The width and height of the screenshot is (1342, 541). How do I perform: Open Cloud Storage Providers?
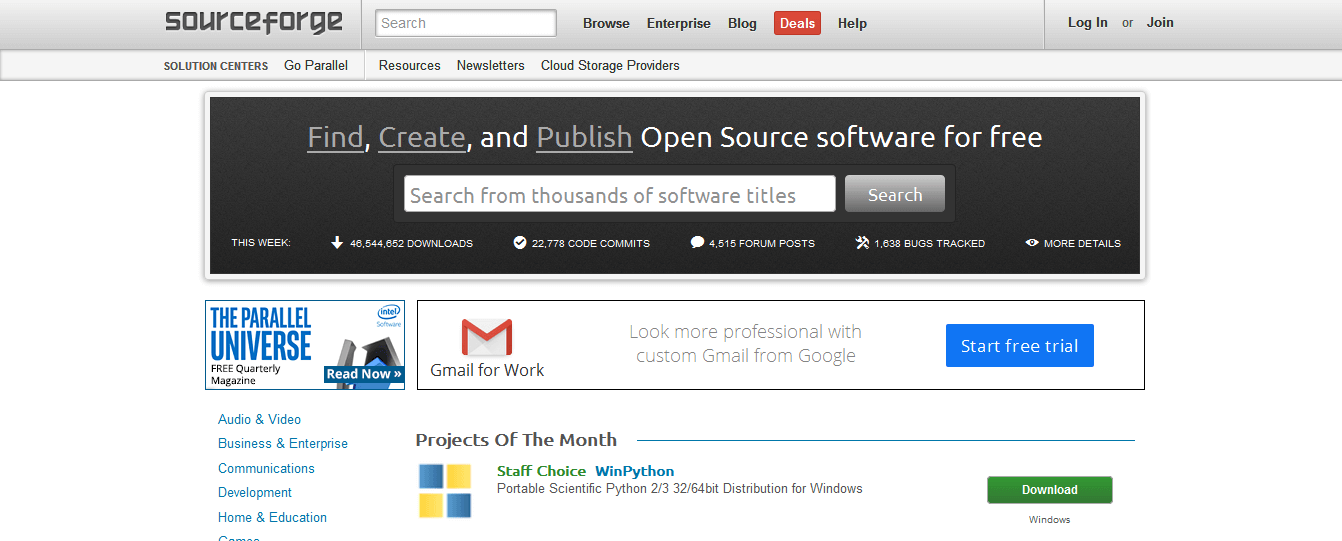coord(610,65)
